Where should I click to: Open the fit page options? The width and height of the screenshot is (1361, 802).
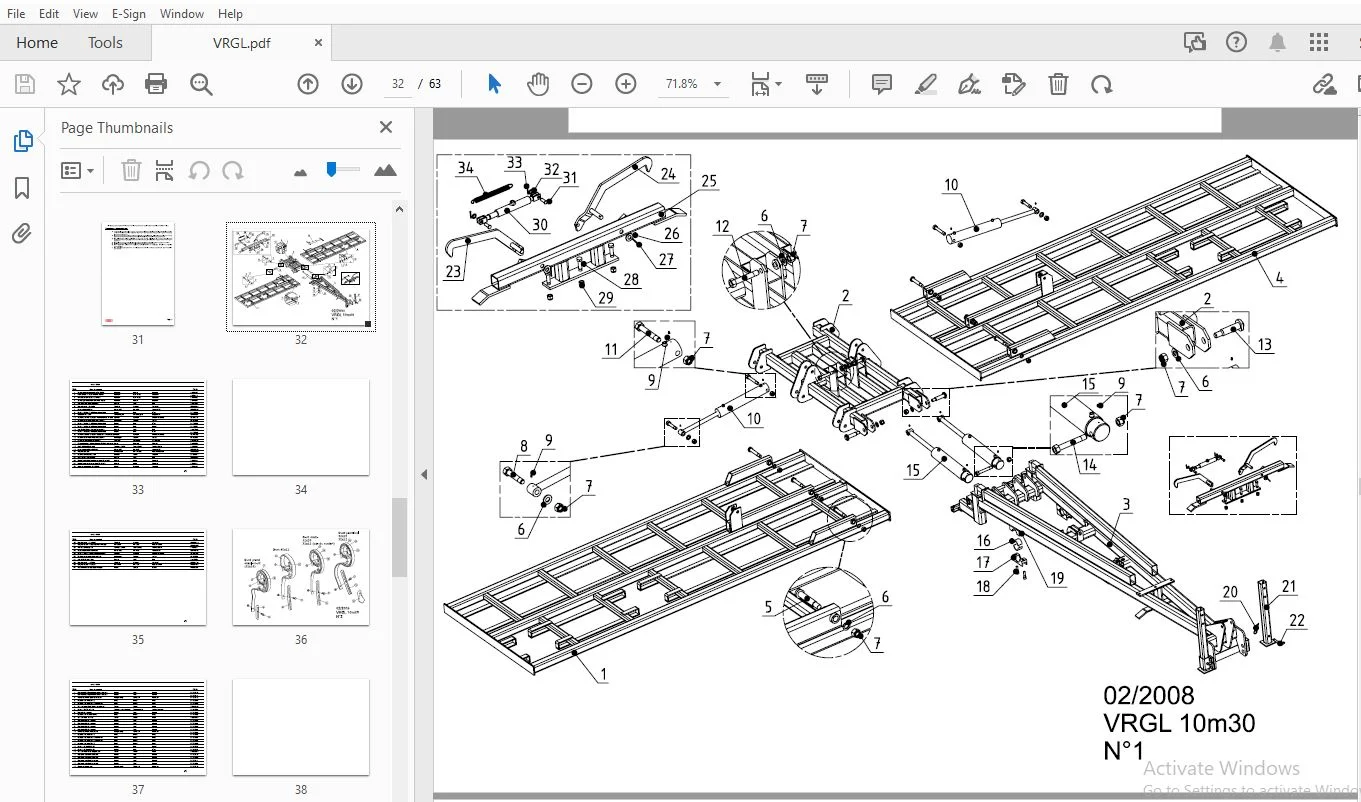(766, 84)
